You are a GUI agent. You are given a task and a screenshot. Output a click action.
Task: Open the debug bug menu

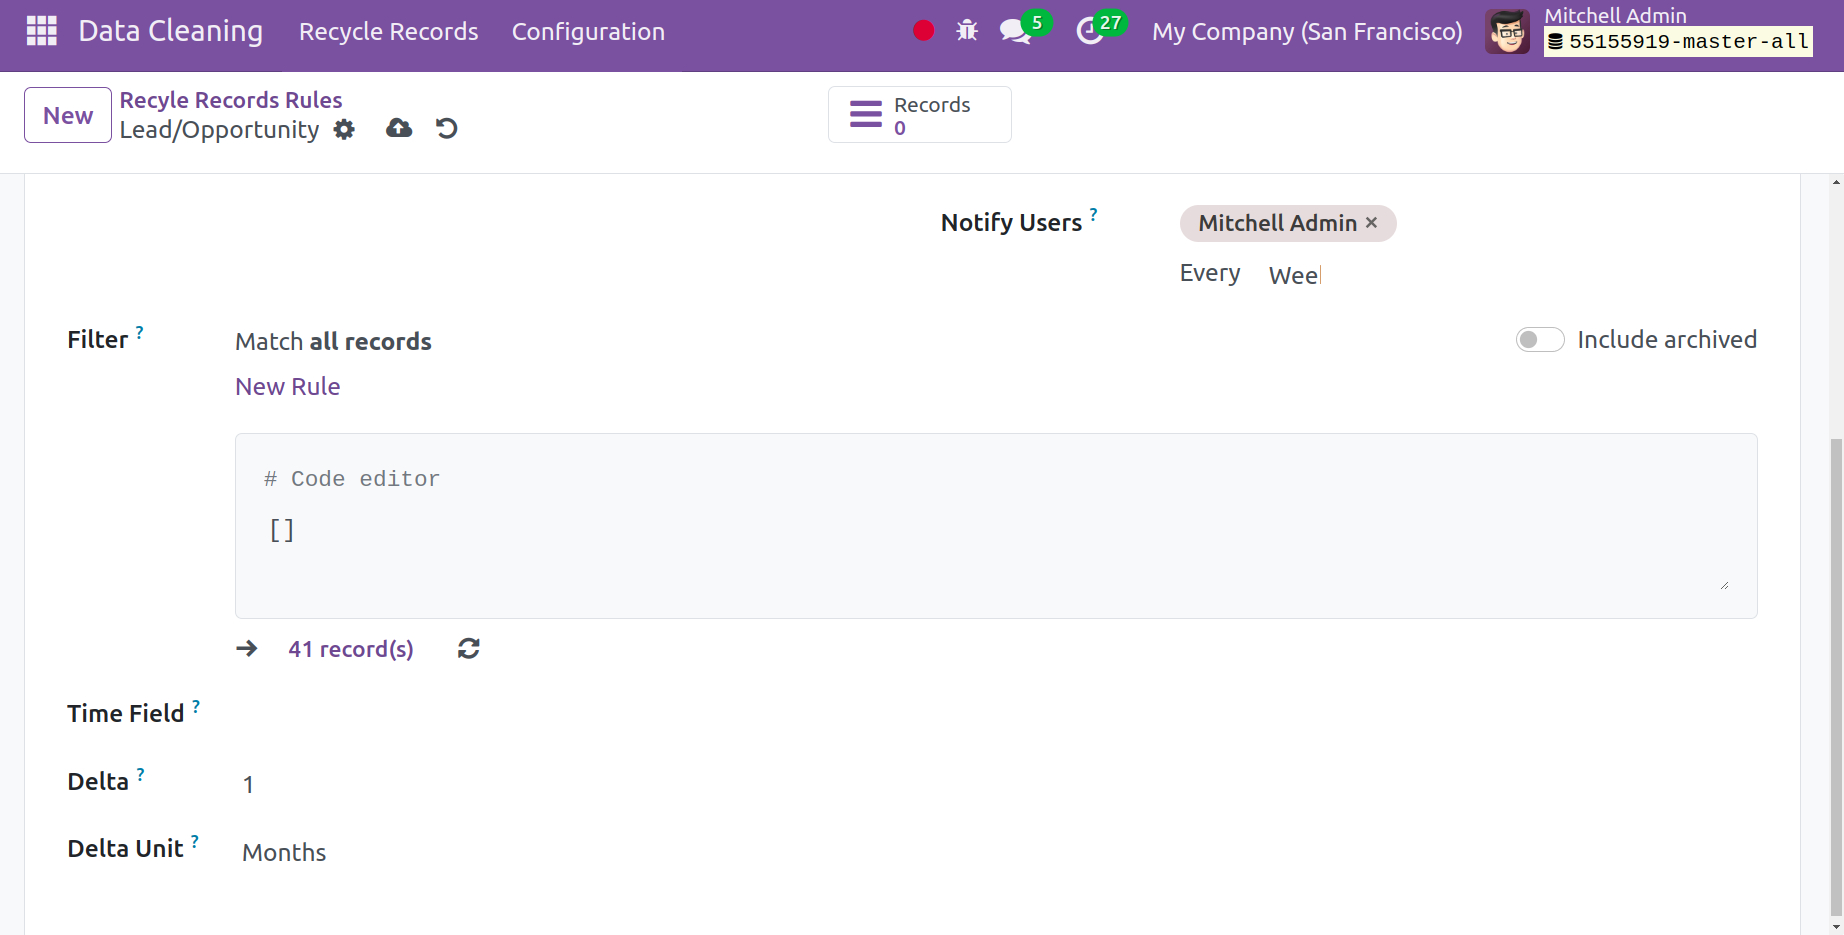pyautogui.click(x=966, y=30)
